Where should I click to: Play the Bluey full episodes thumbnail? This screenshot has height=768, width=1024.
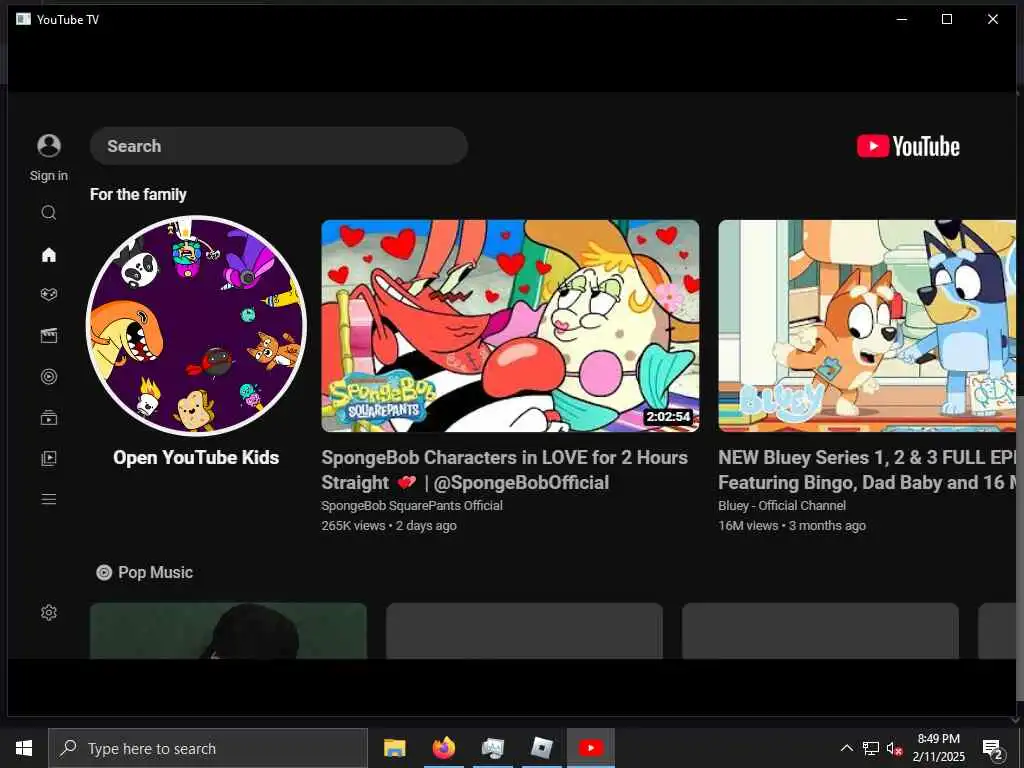click(867, 326)
